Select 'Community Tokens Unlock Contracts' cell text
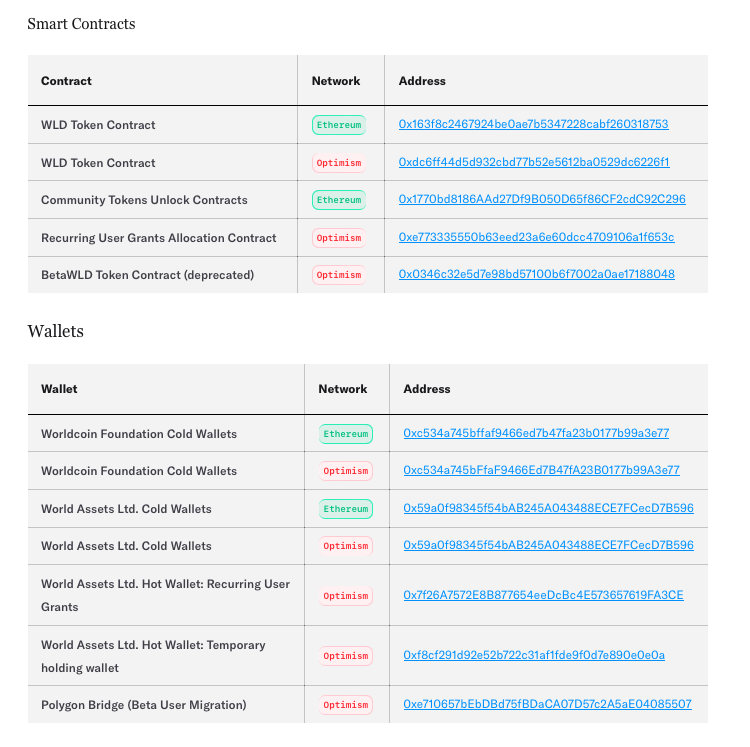 pyautogui.click(x=144, y=200)
